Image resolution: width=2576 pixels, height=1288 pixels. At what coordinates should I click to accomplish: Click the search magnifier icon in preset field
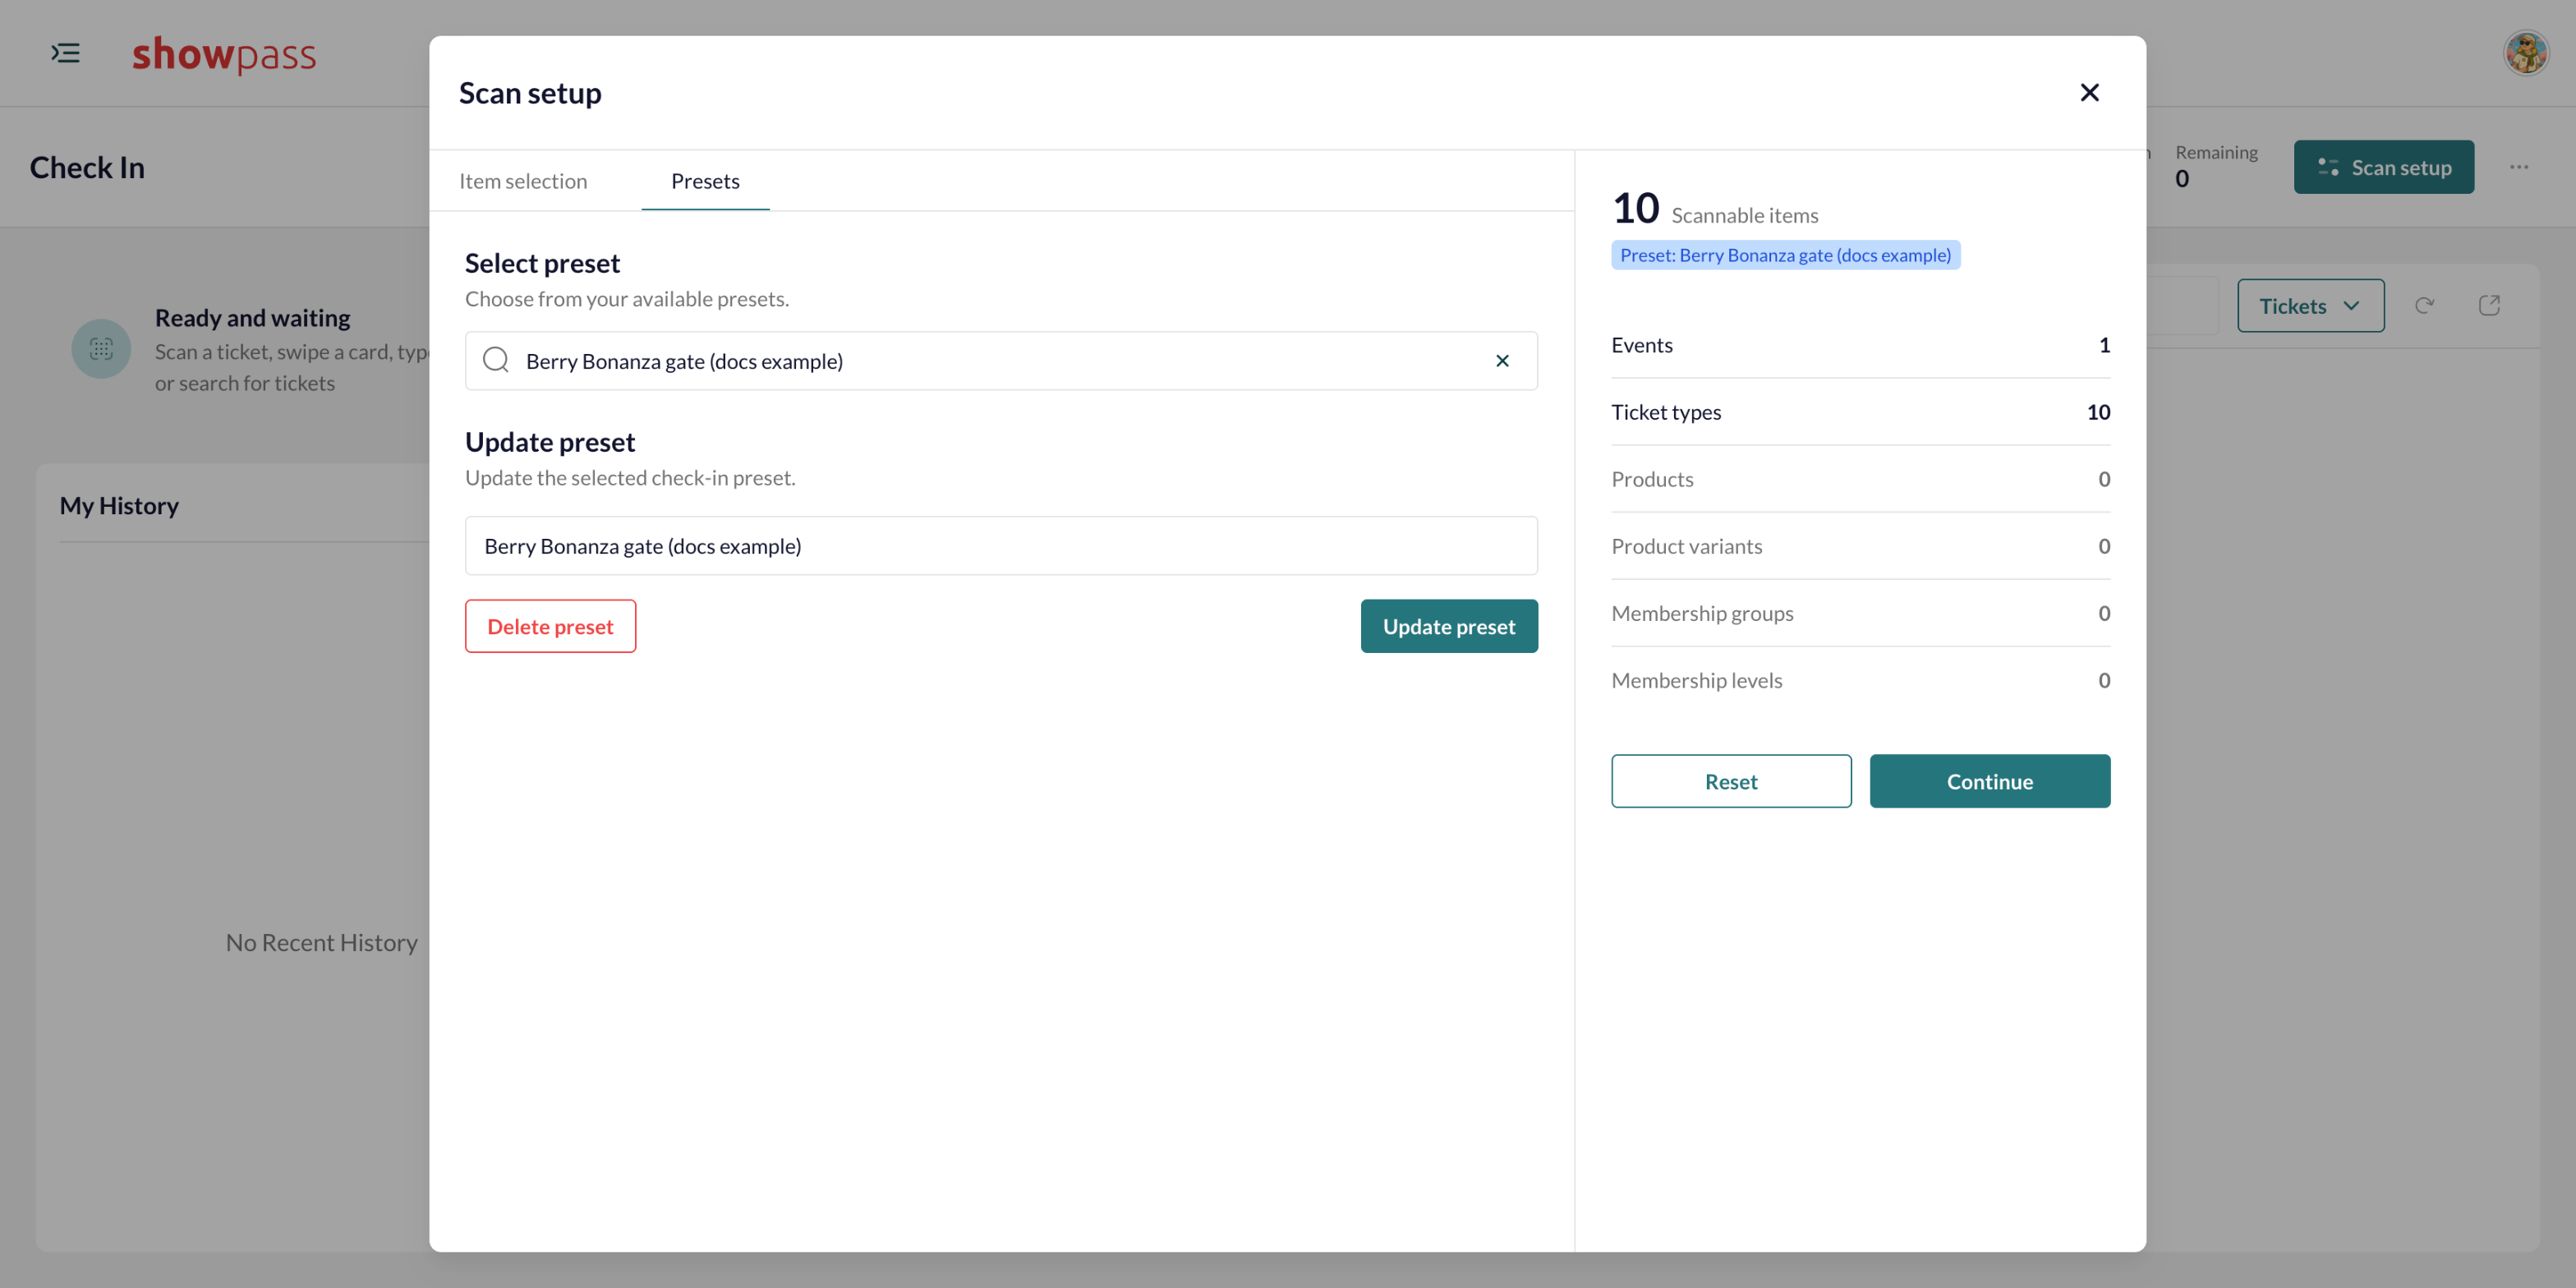[x=496, y=360]
